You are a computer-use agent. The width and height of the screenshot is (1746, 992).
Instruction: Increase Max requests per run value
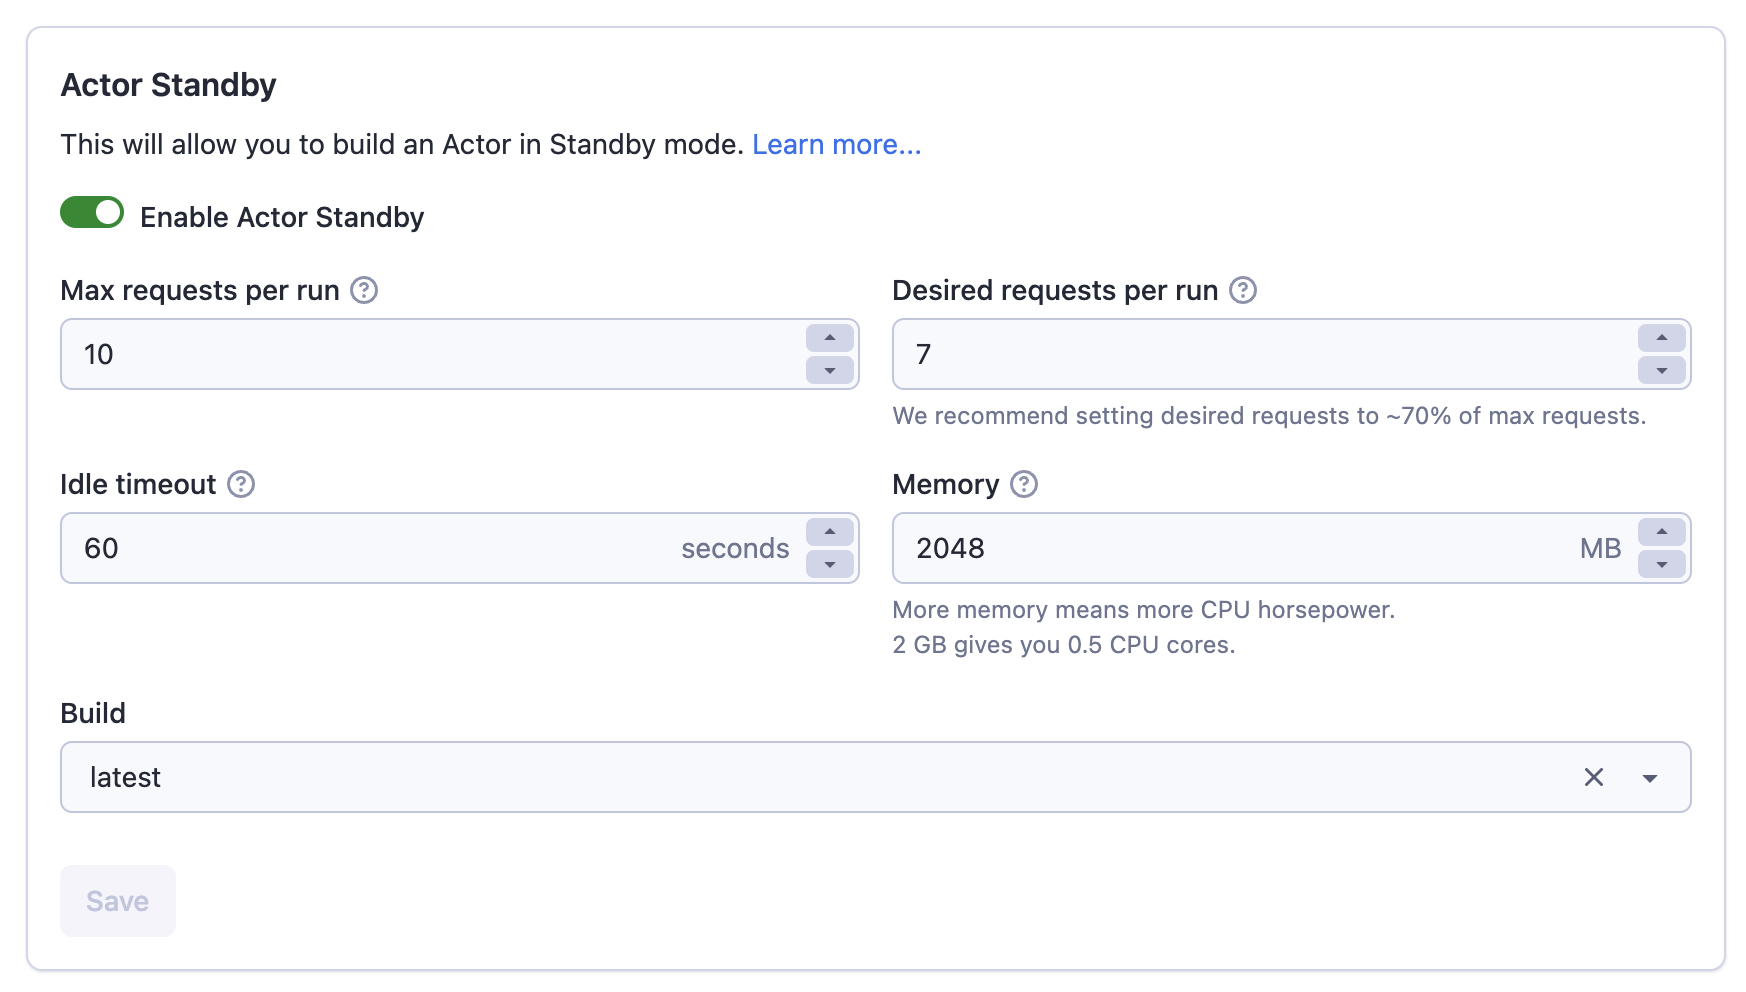830,338
